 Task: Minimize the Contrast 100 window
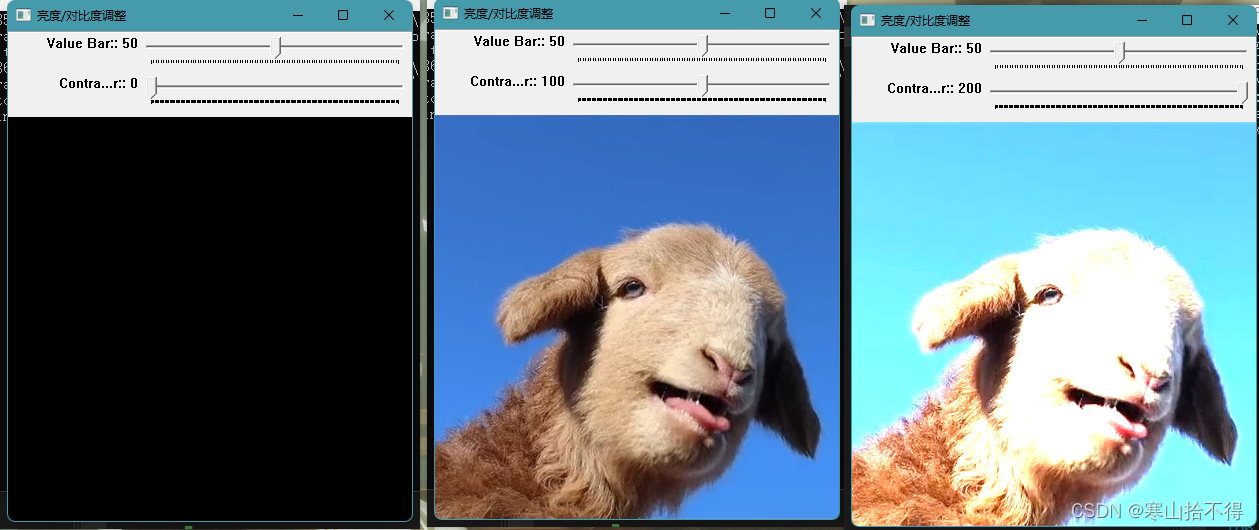point(724,13)
